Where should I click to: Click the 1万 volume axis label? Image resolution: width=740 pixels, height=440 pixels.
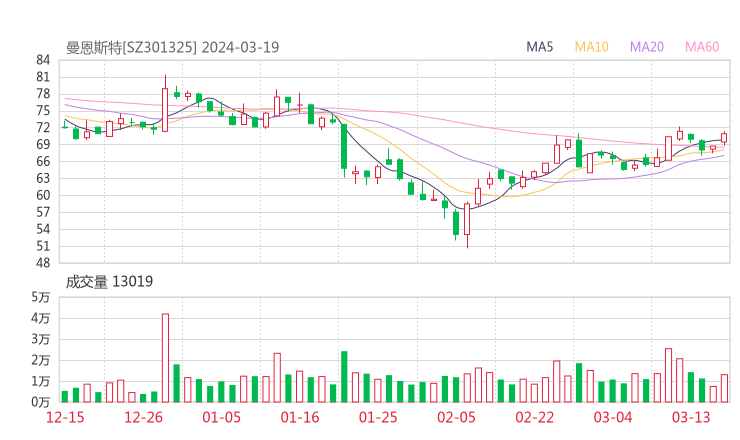click(41, 381)
